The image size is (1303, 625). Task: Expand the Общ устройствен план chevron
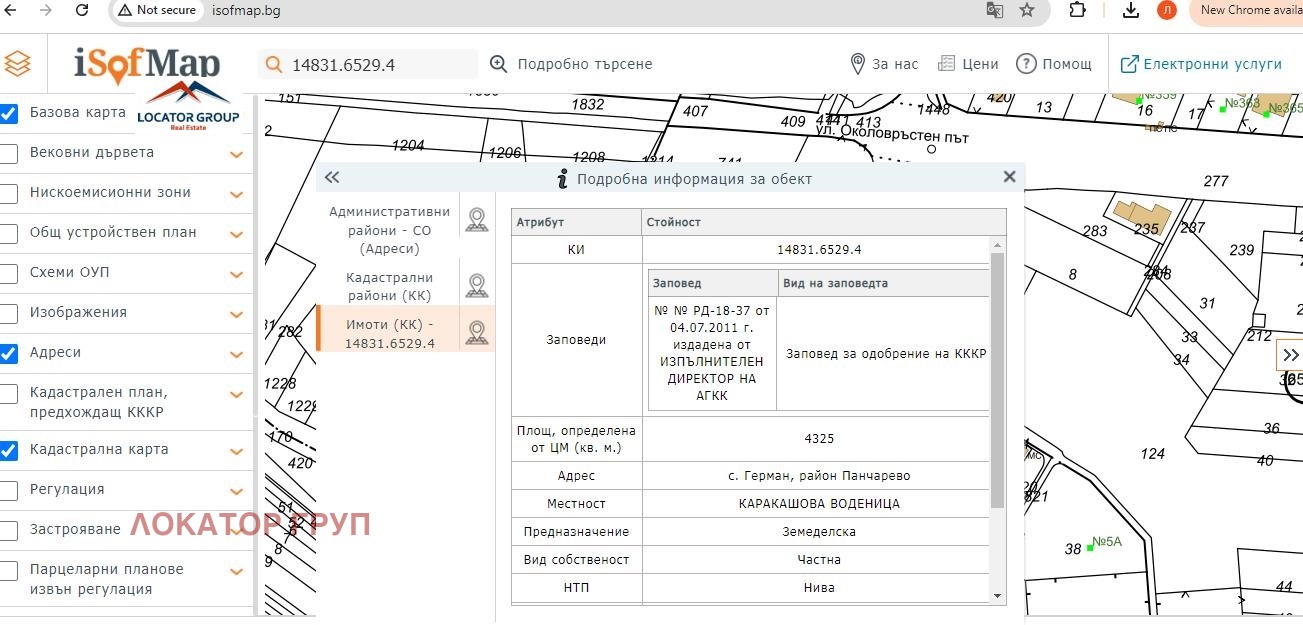pos(237,234)
